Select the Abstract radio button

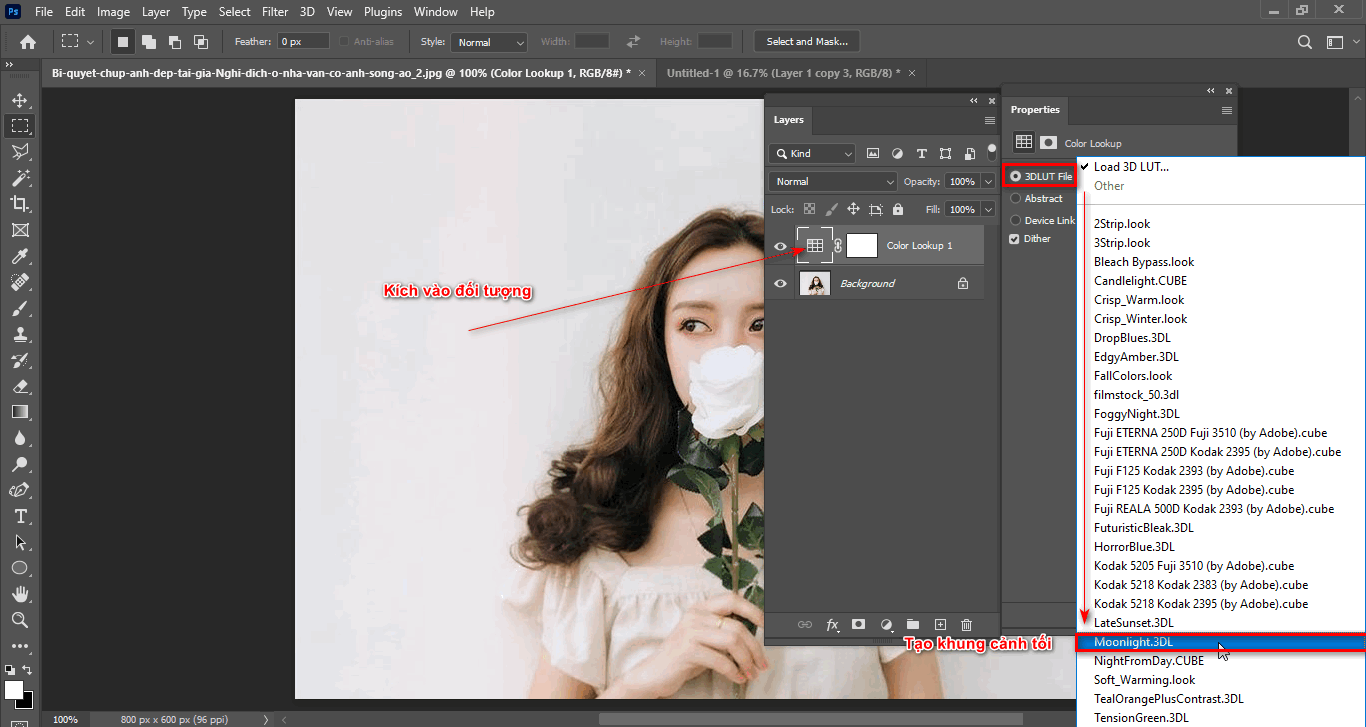1015,198
